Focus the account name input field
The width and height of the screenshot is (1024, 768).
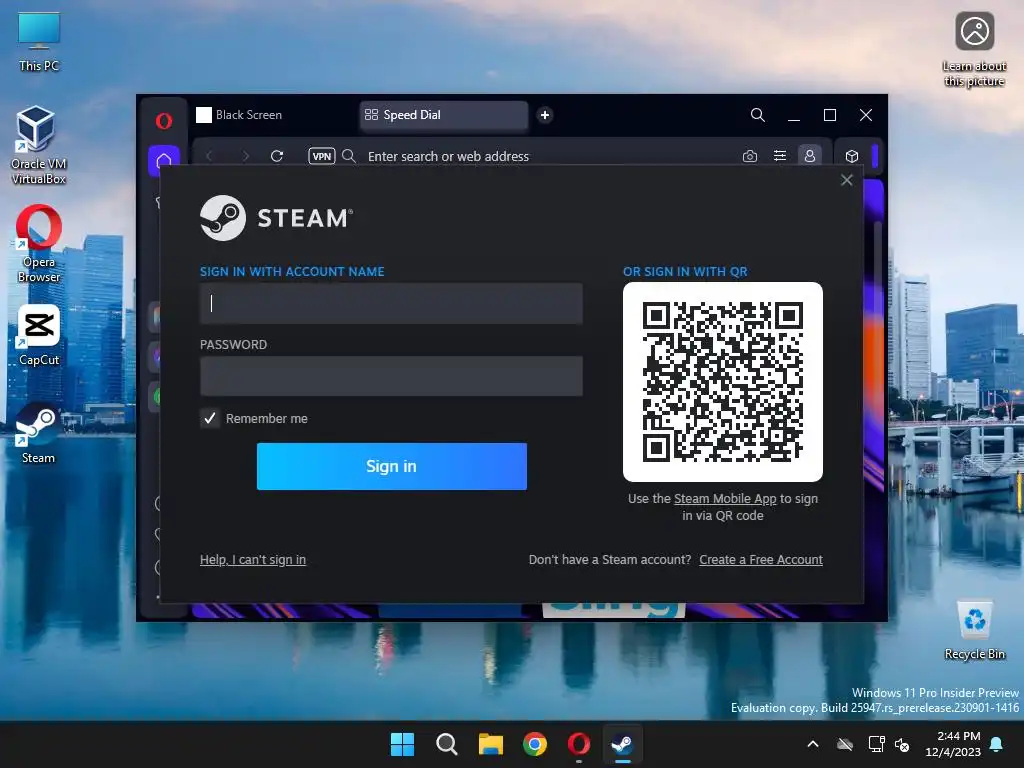391,303
